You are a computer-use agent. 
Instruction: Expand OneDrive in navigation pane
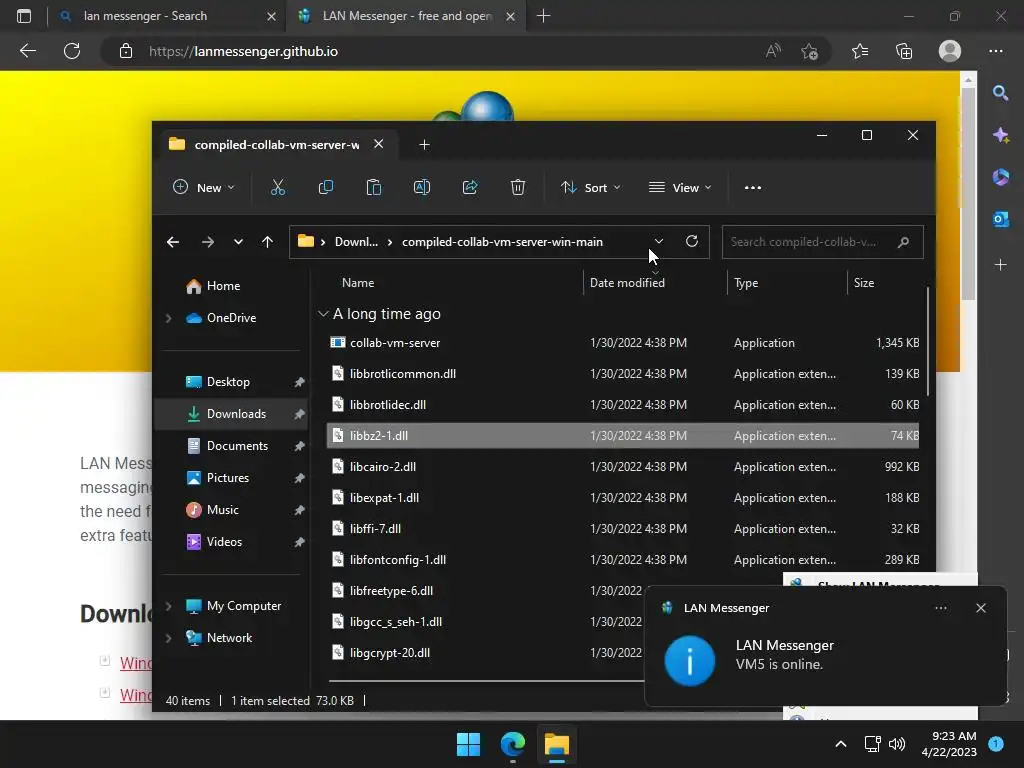[168, 318]
